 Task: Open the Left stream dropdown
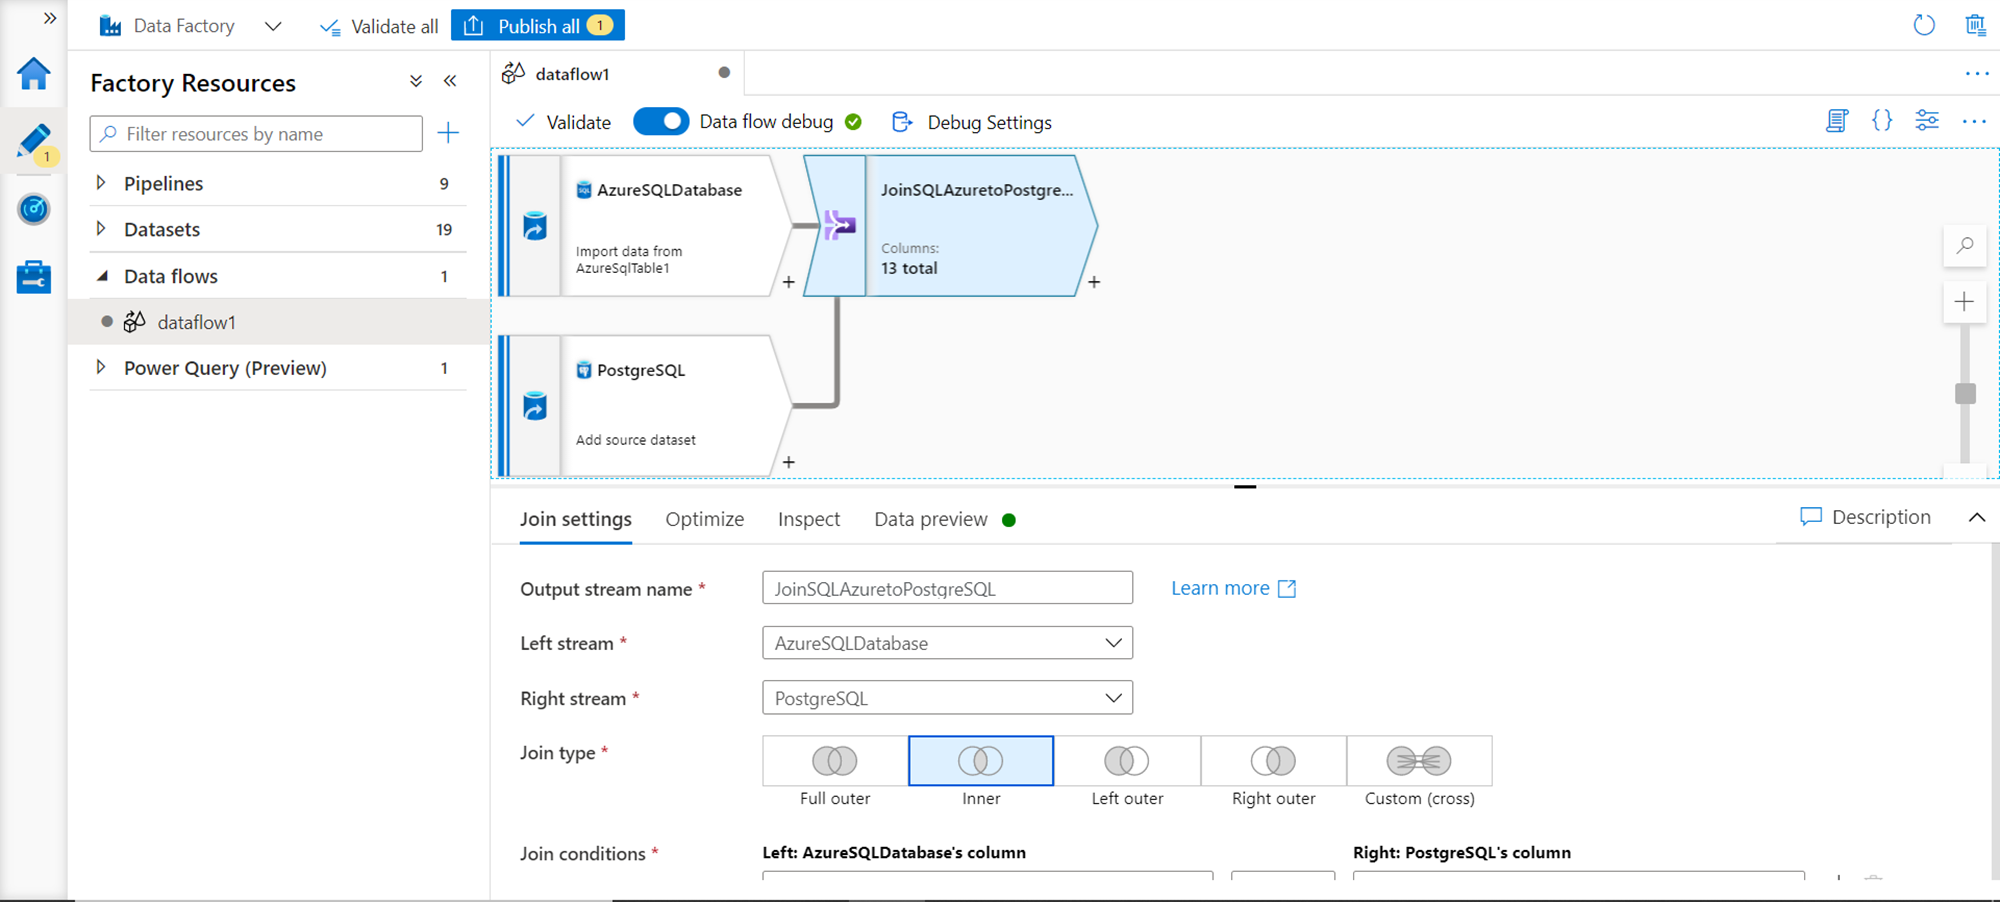(x=947, y=643)
